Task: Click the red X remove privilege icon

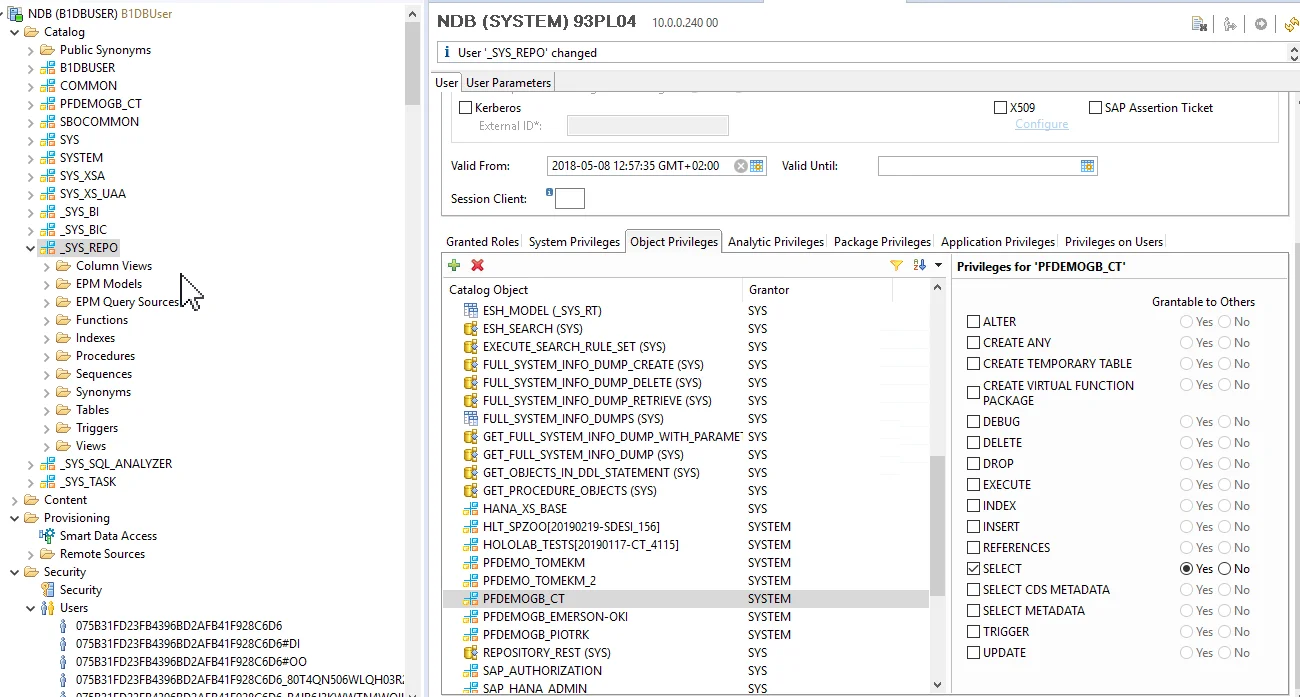Action: (x=477, y=265)
